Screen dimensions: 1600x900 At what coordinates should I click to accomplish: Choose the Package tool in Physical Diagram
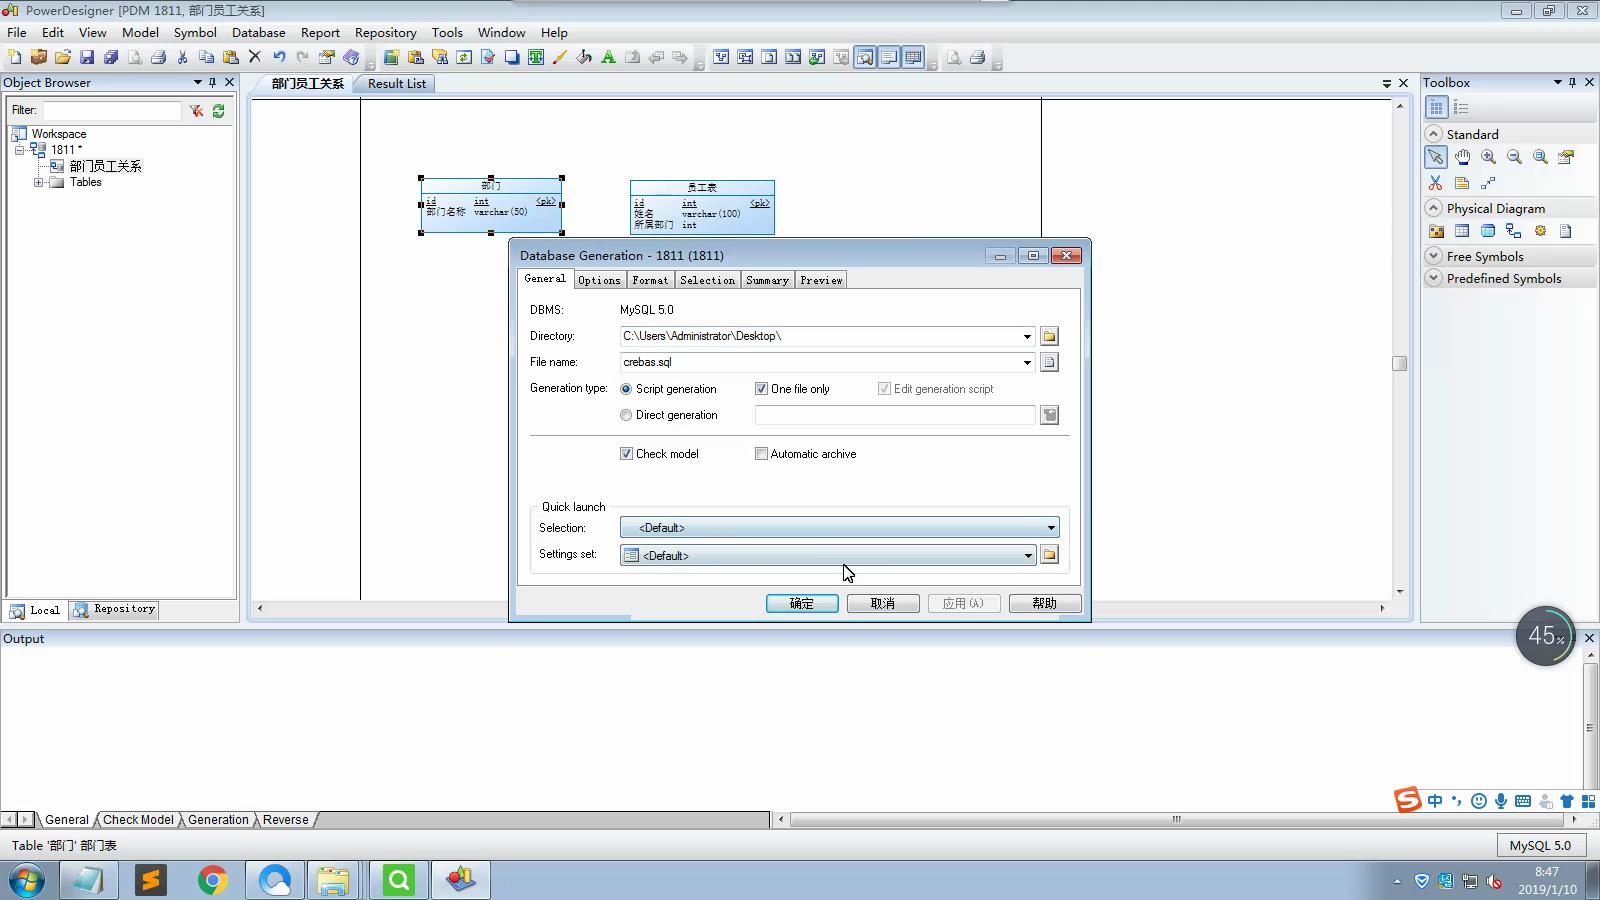(x=1437, y=231)
